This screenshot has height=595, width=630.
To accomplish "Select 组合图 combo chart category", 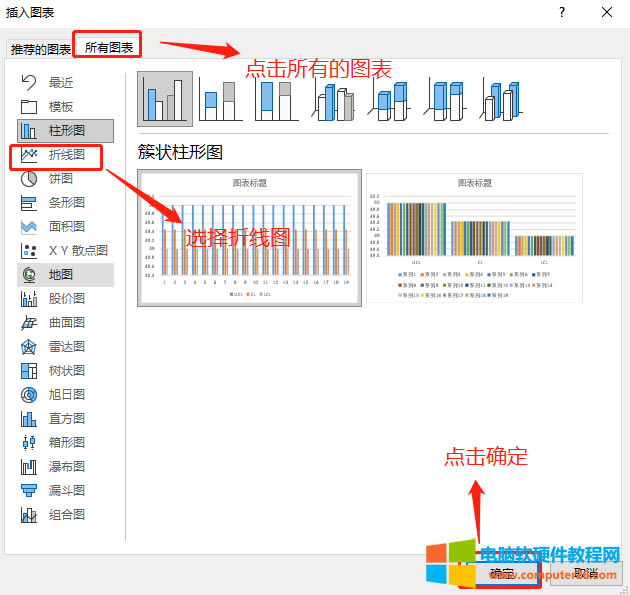I will coord(65,515).
